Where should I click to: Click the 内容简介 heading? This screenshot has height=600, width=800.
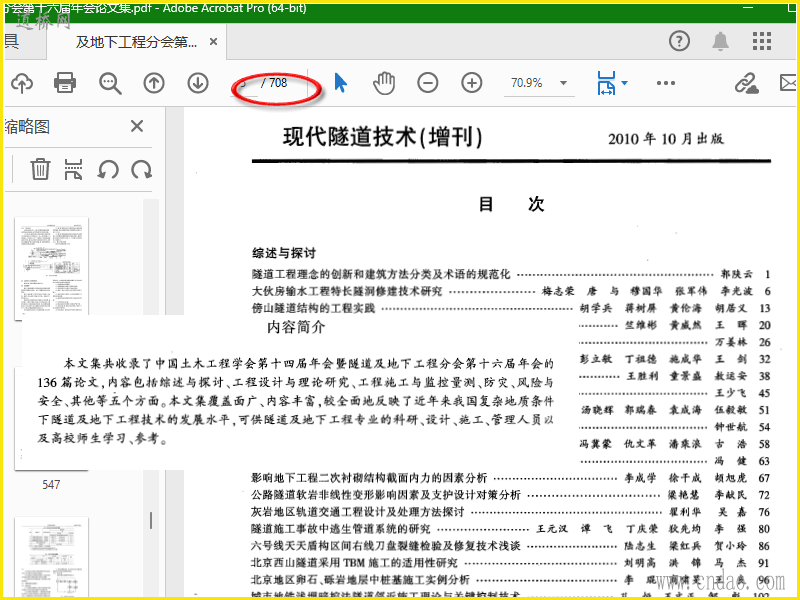pyautogui.click(x=296, y=327)
